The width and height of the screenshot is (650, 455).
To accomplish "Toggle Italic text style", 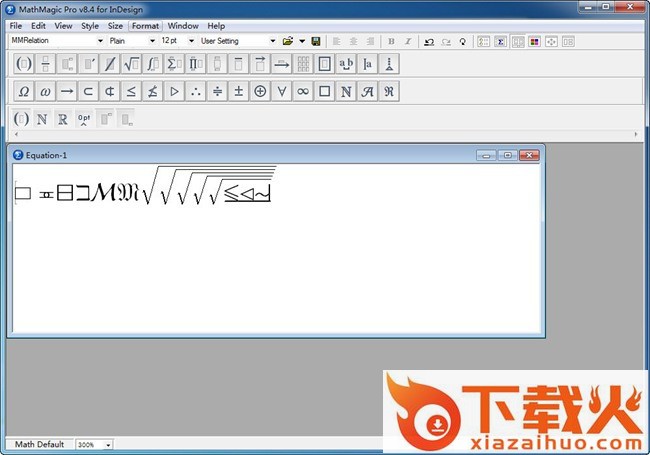I will [408, 41].
